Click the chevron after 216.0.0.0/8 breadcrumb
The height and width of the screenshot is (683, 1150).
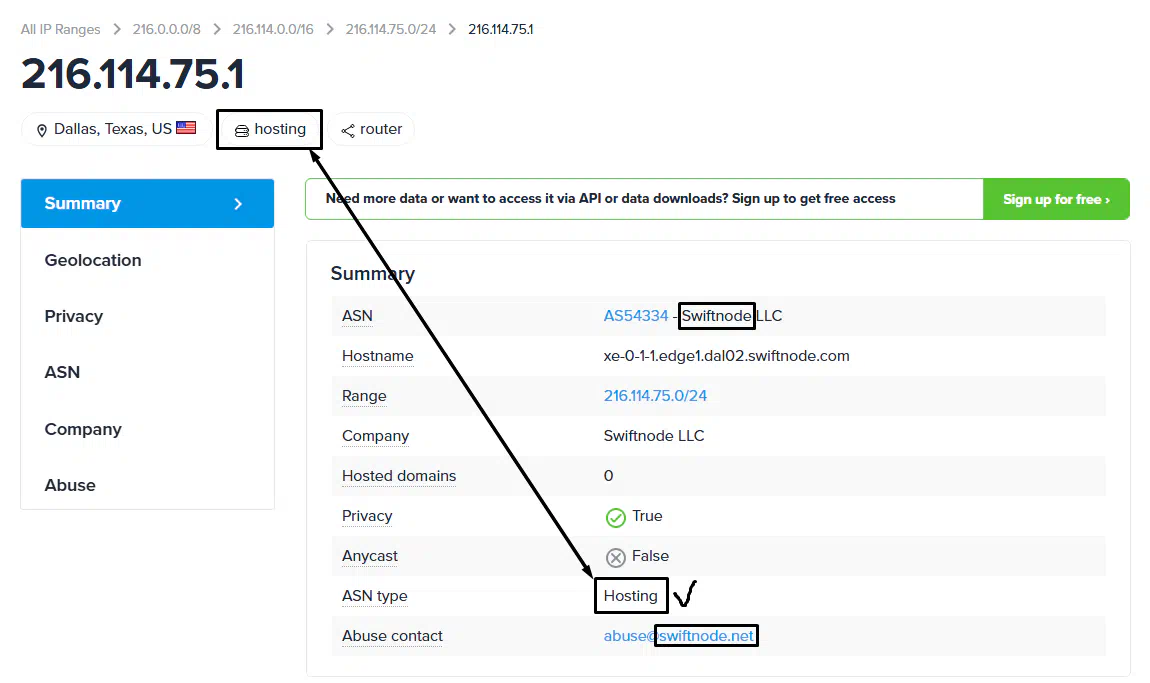pyautogui.click(x=217, y=29)
